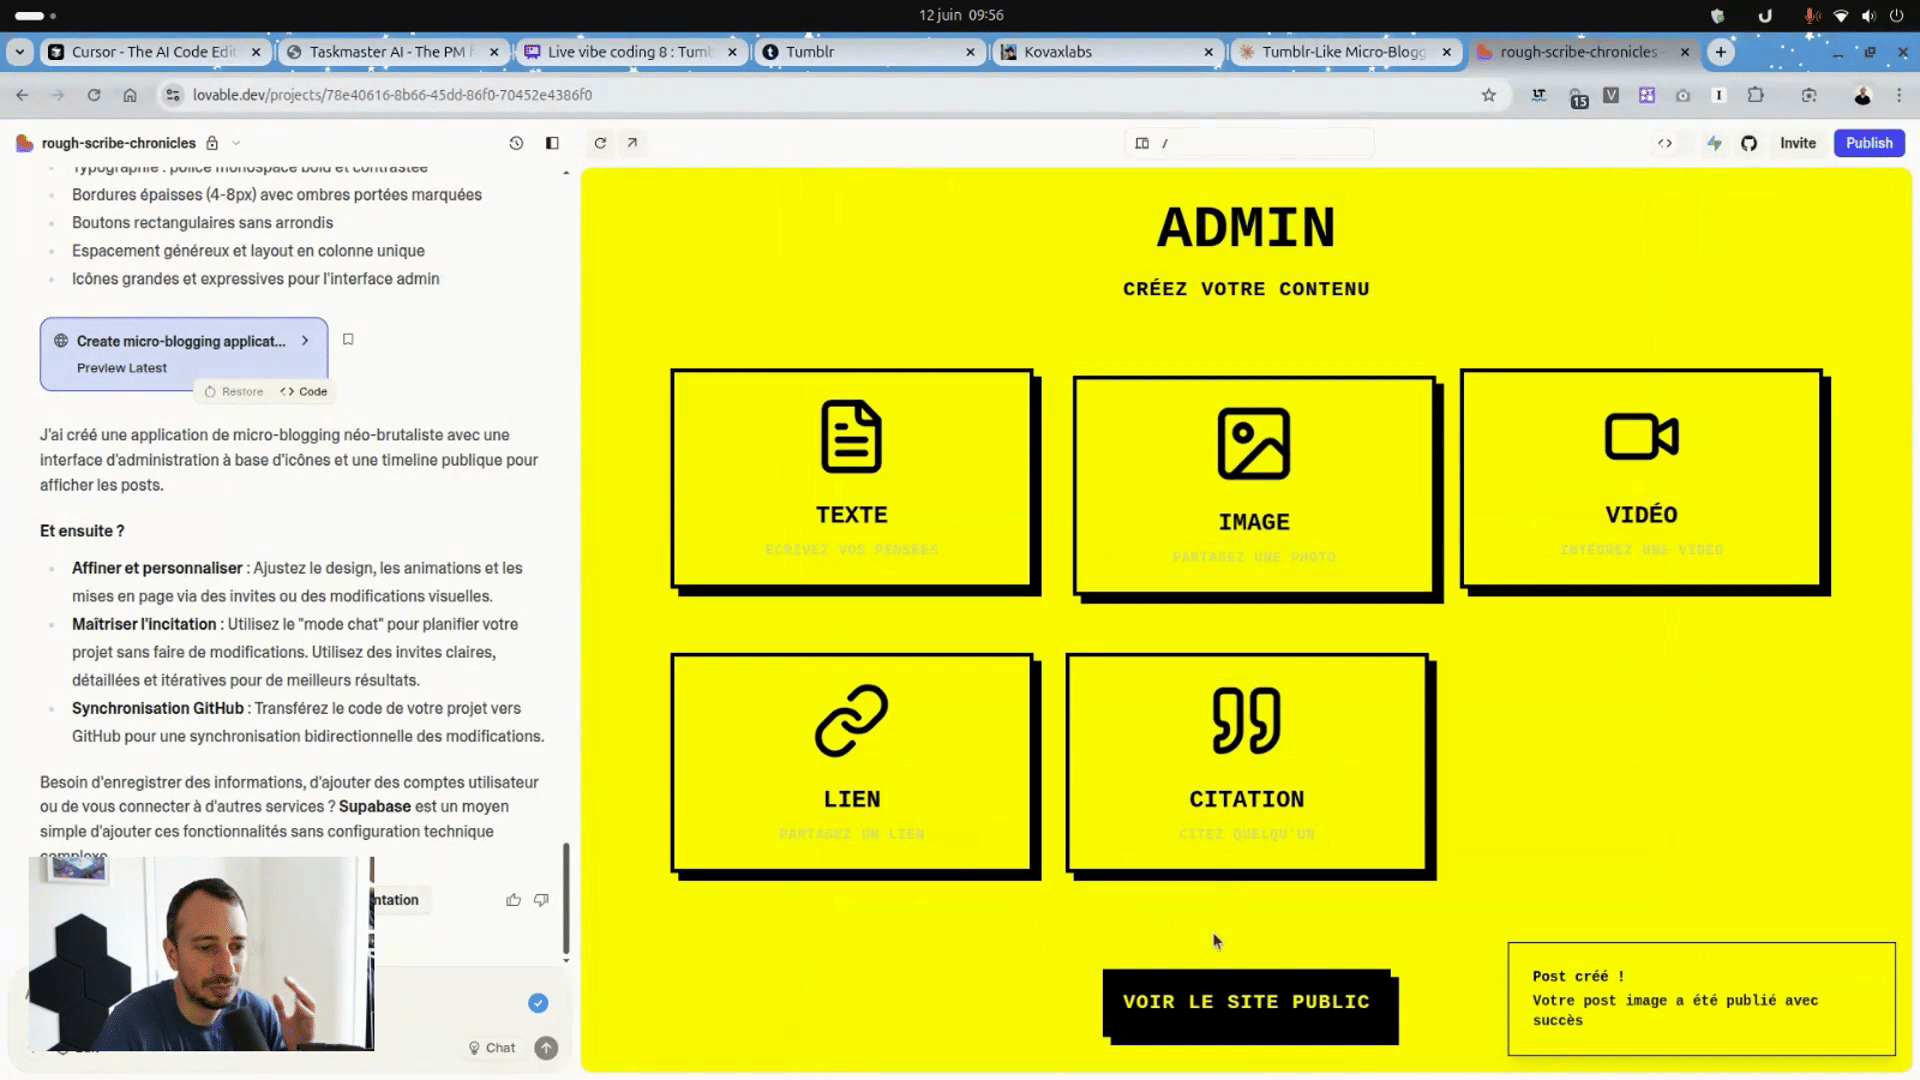Toggle the chat sidebar panel
The image size is (1920, 1080).
click(x=552, y=143)
